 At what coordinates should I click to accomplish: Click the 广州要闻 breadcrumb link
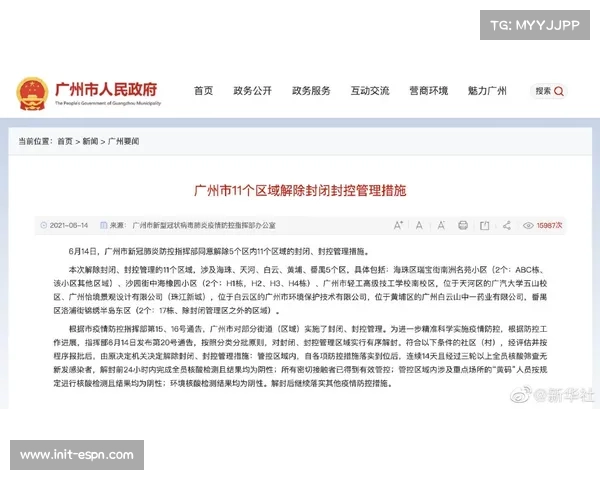(124, 142)
